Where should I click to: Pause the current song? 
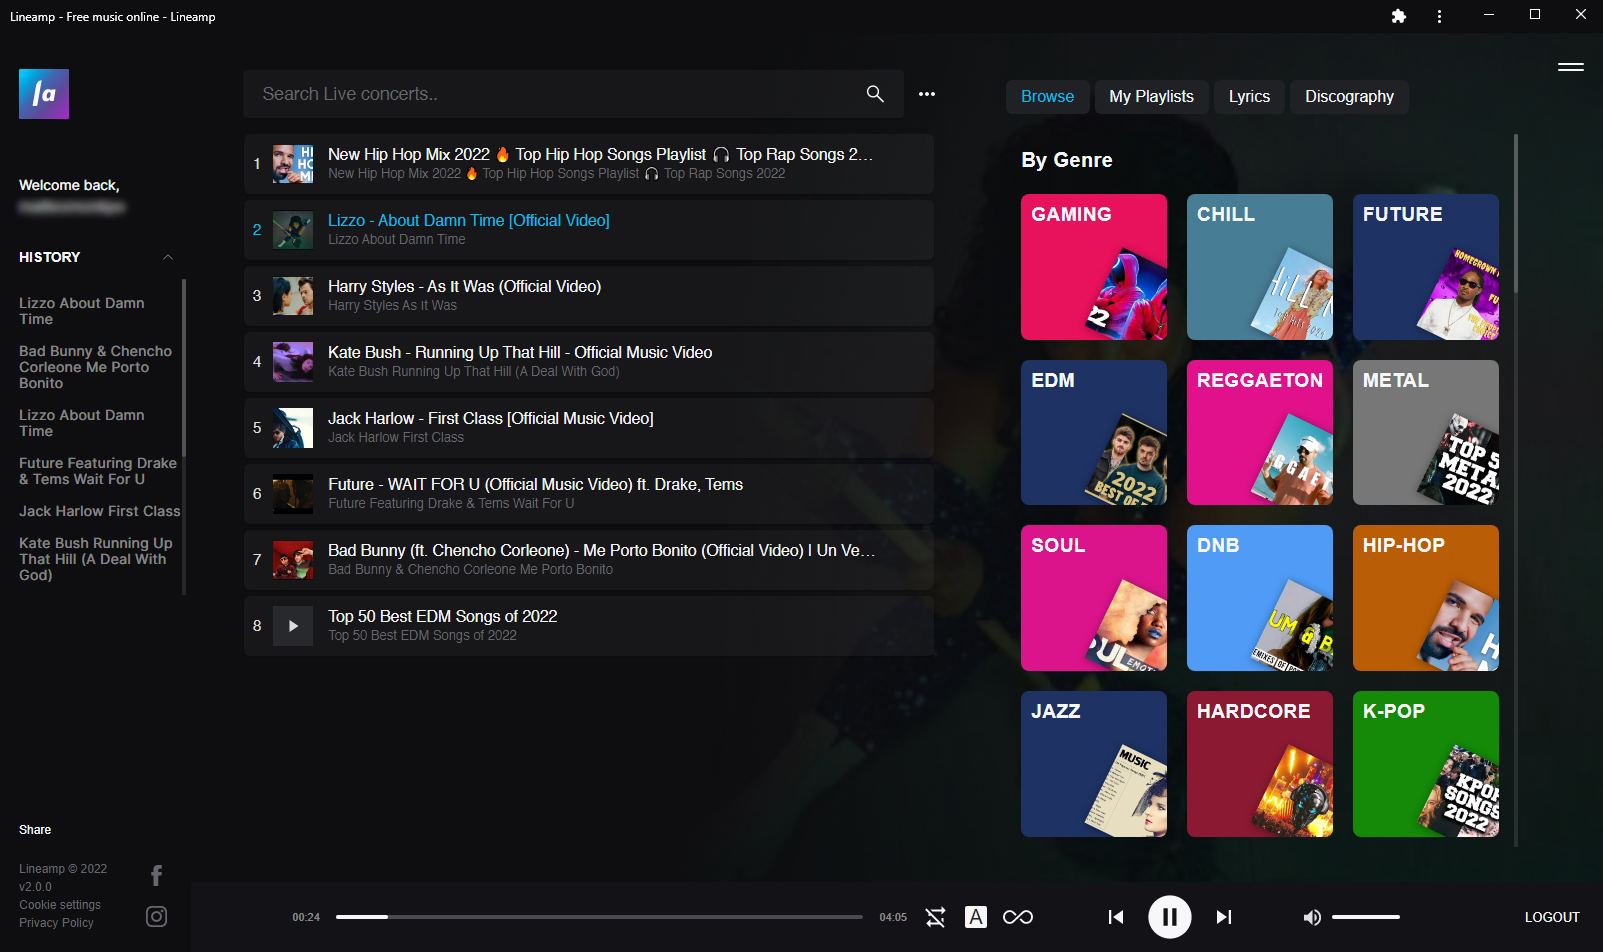[x=1170, y=916]
